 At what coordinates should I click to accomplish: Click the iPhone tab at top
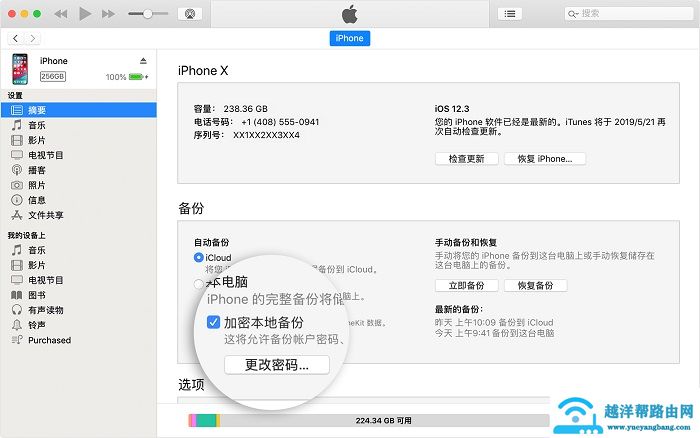[350, 38]
